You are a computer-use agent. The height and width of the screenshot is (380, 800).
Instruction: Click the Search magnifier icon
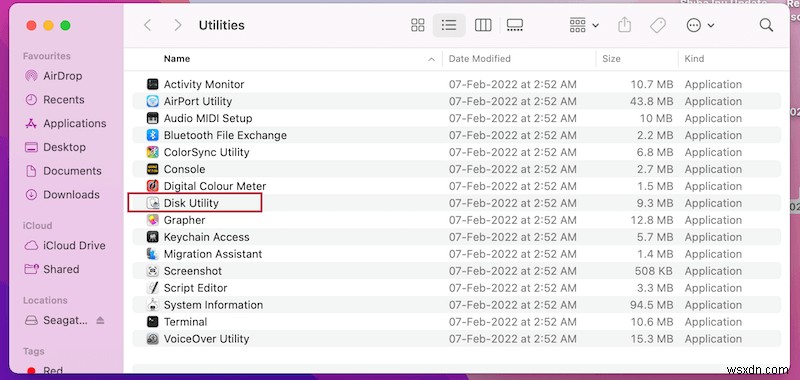click(766, 25)
